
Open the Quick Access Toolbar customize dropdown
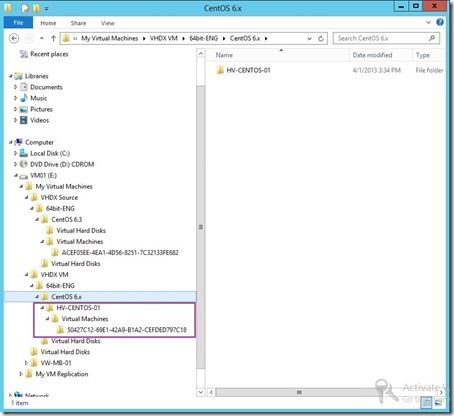pyautogui.click(x=46, y=9)
